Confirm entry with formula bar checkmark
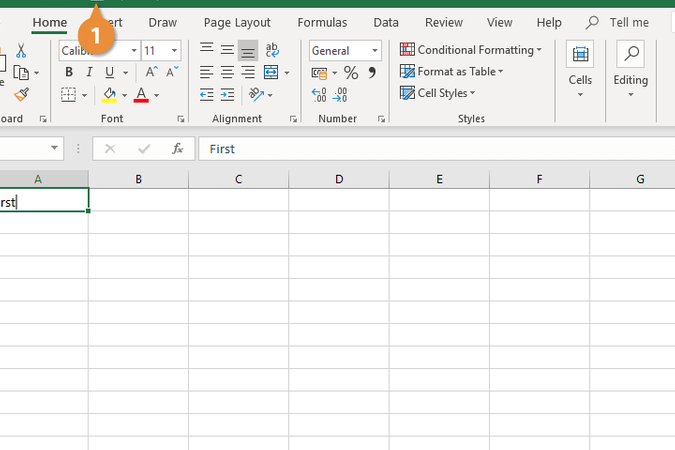Image resolution: width=675 pixels, height=450 pixels. (x=144, y=149)
